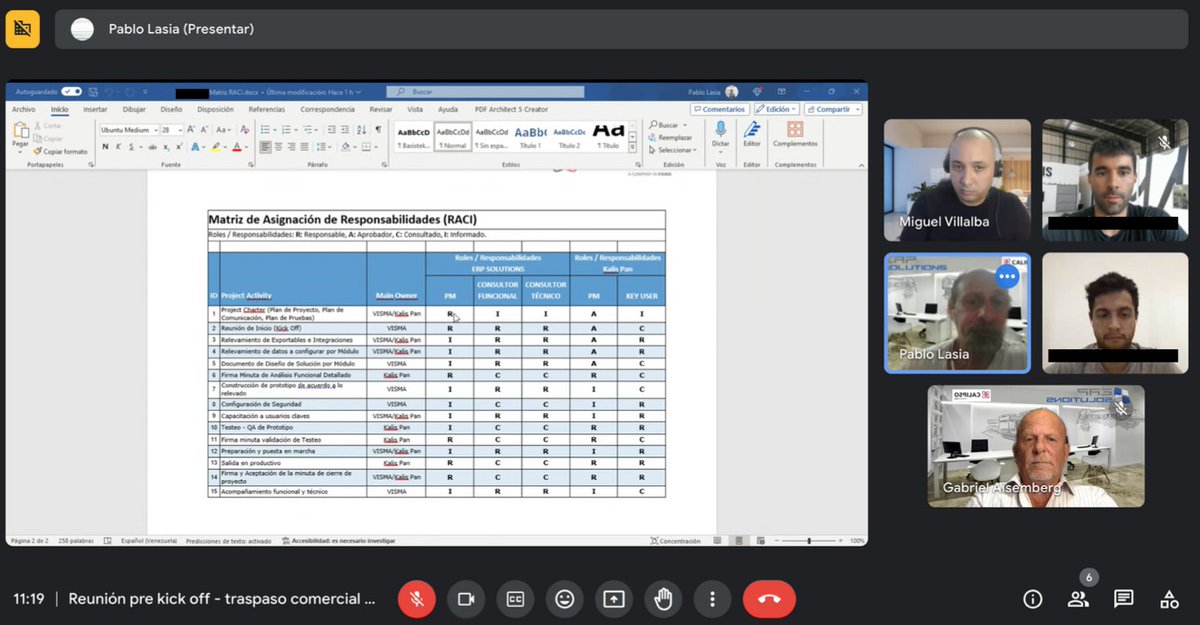Image resolution: width=1200 pixels, height=625 pixels.
Task: Mute the microphone in Meet
Action: [417, 599]
